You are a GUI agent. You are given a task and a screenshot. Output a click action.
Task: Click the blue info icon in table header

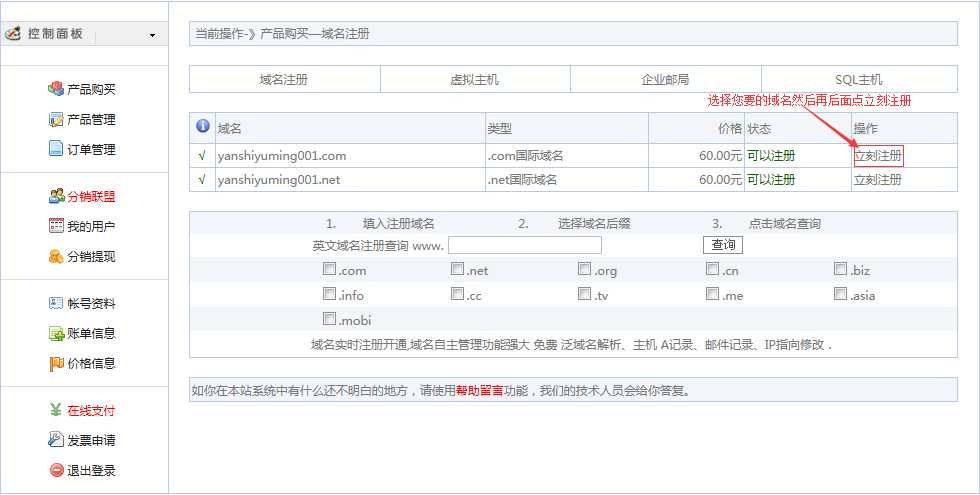(202, 127)
